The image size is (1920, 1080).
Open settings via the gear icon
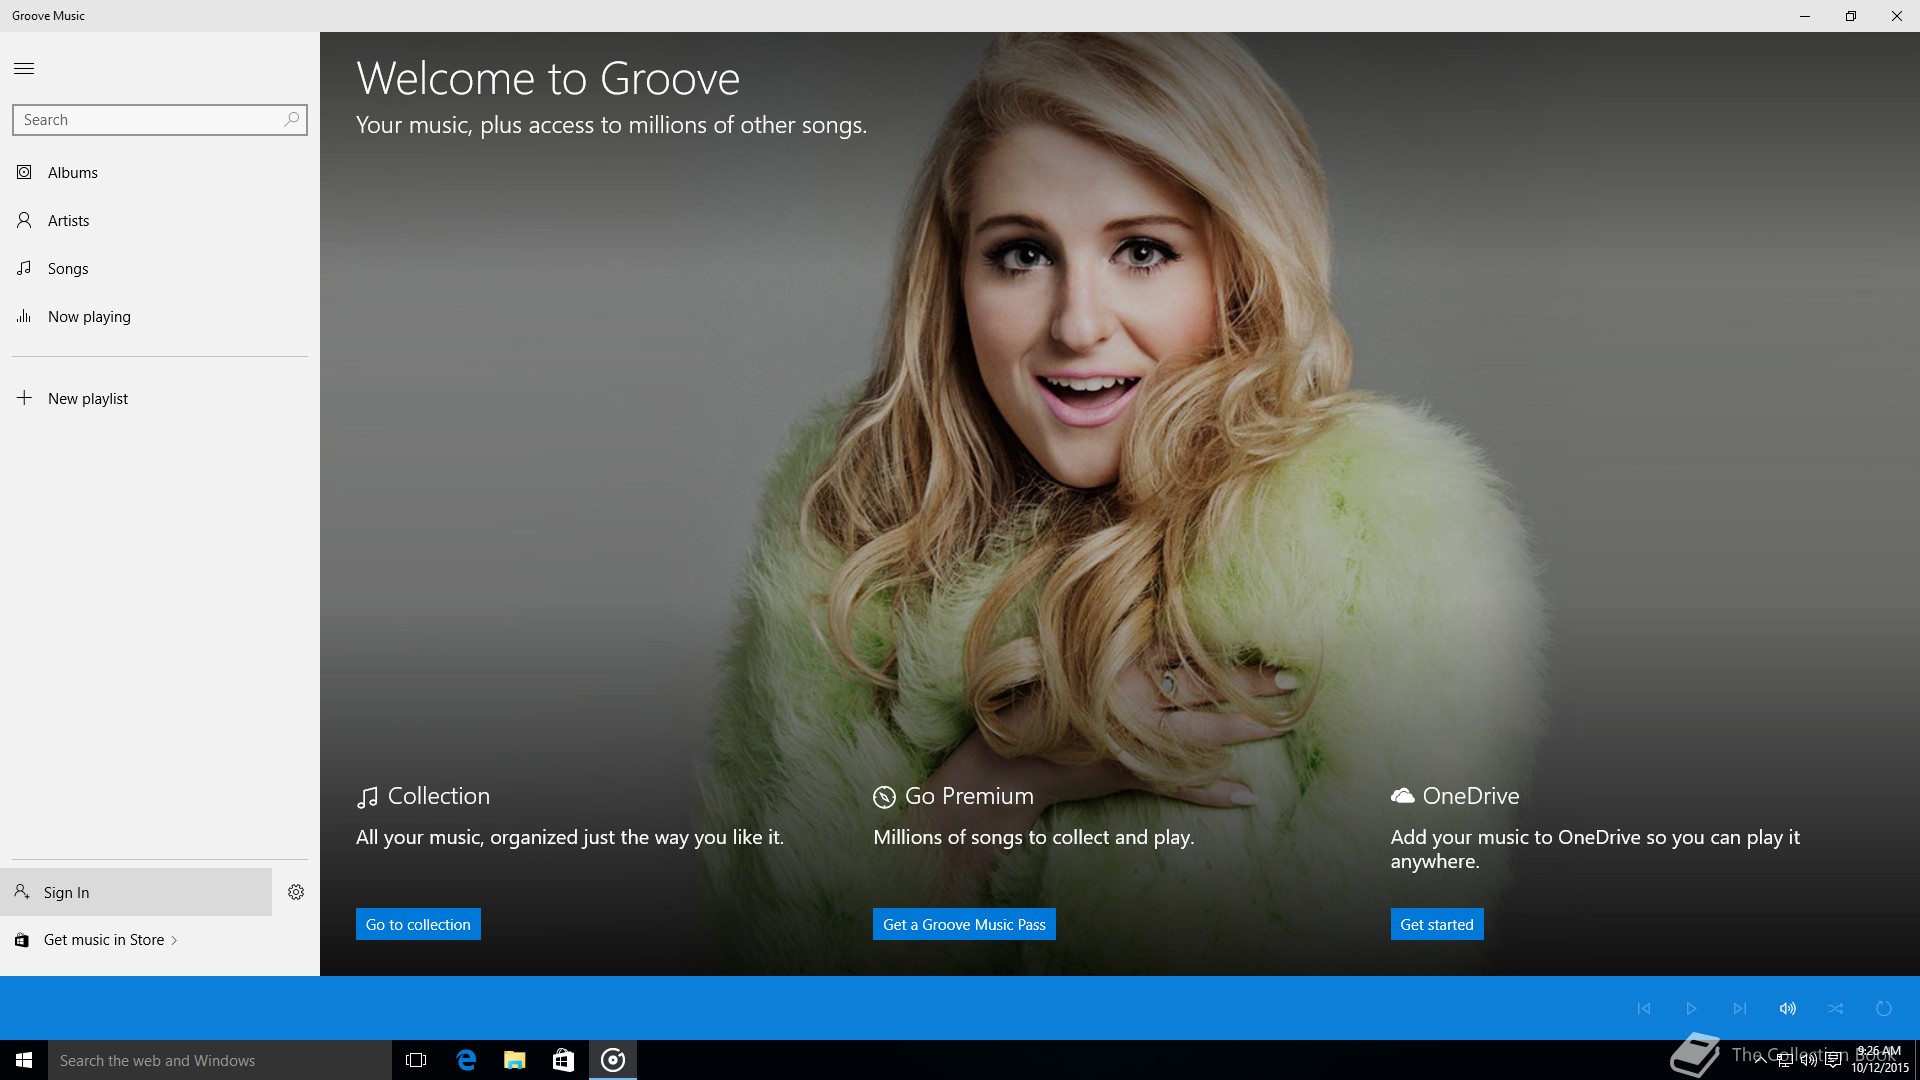pyautogui.click(x=296, y=892)
